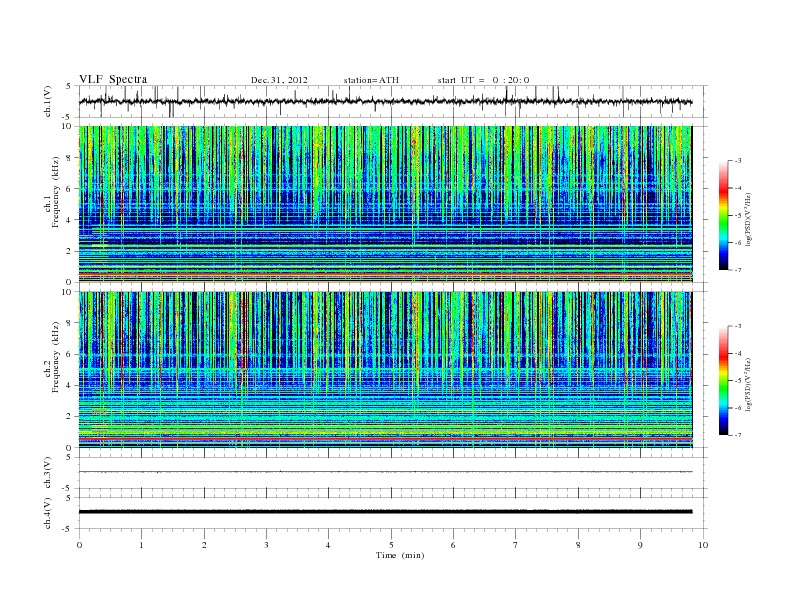Click time axis tick label "5"
The image size is (792, 612).
[391, 545]
